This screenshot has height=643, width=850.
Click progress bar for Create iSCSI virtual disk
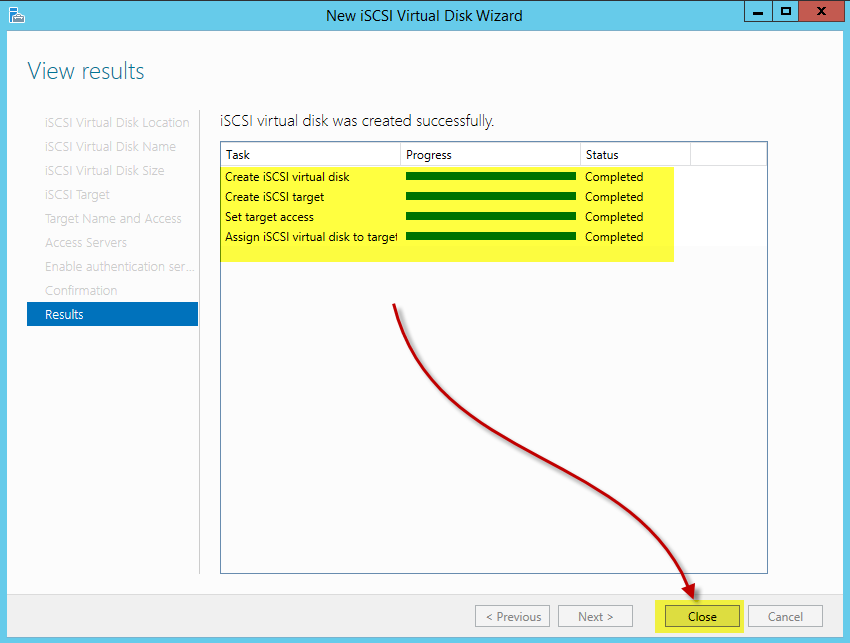click(x=491, y=176)
